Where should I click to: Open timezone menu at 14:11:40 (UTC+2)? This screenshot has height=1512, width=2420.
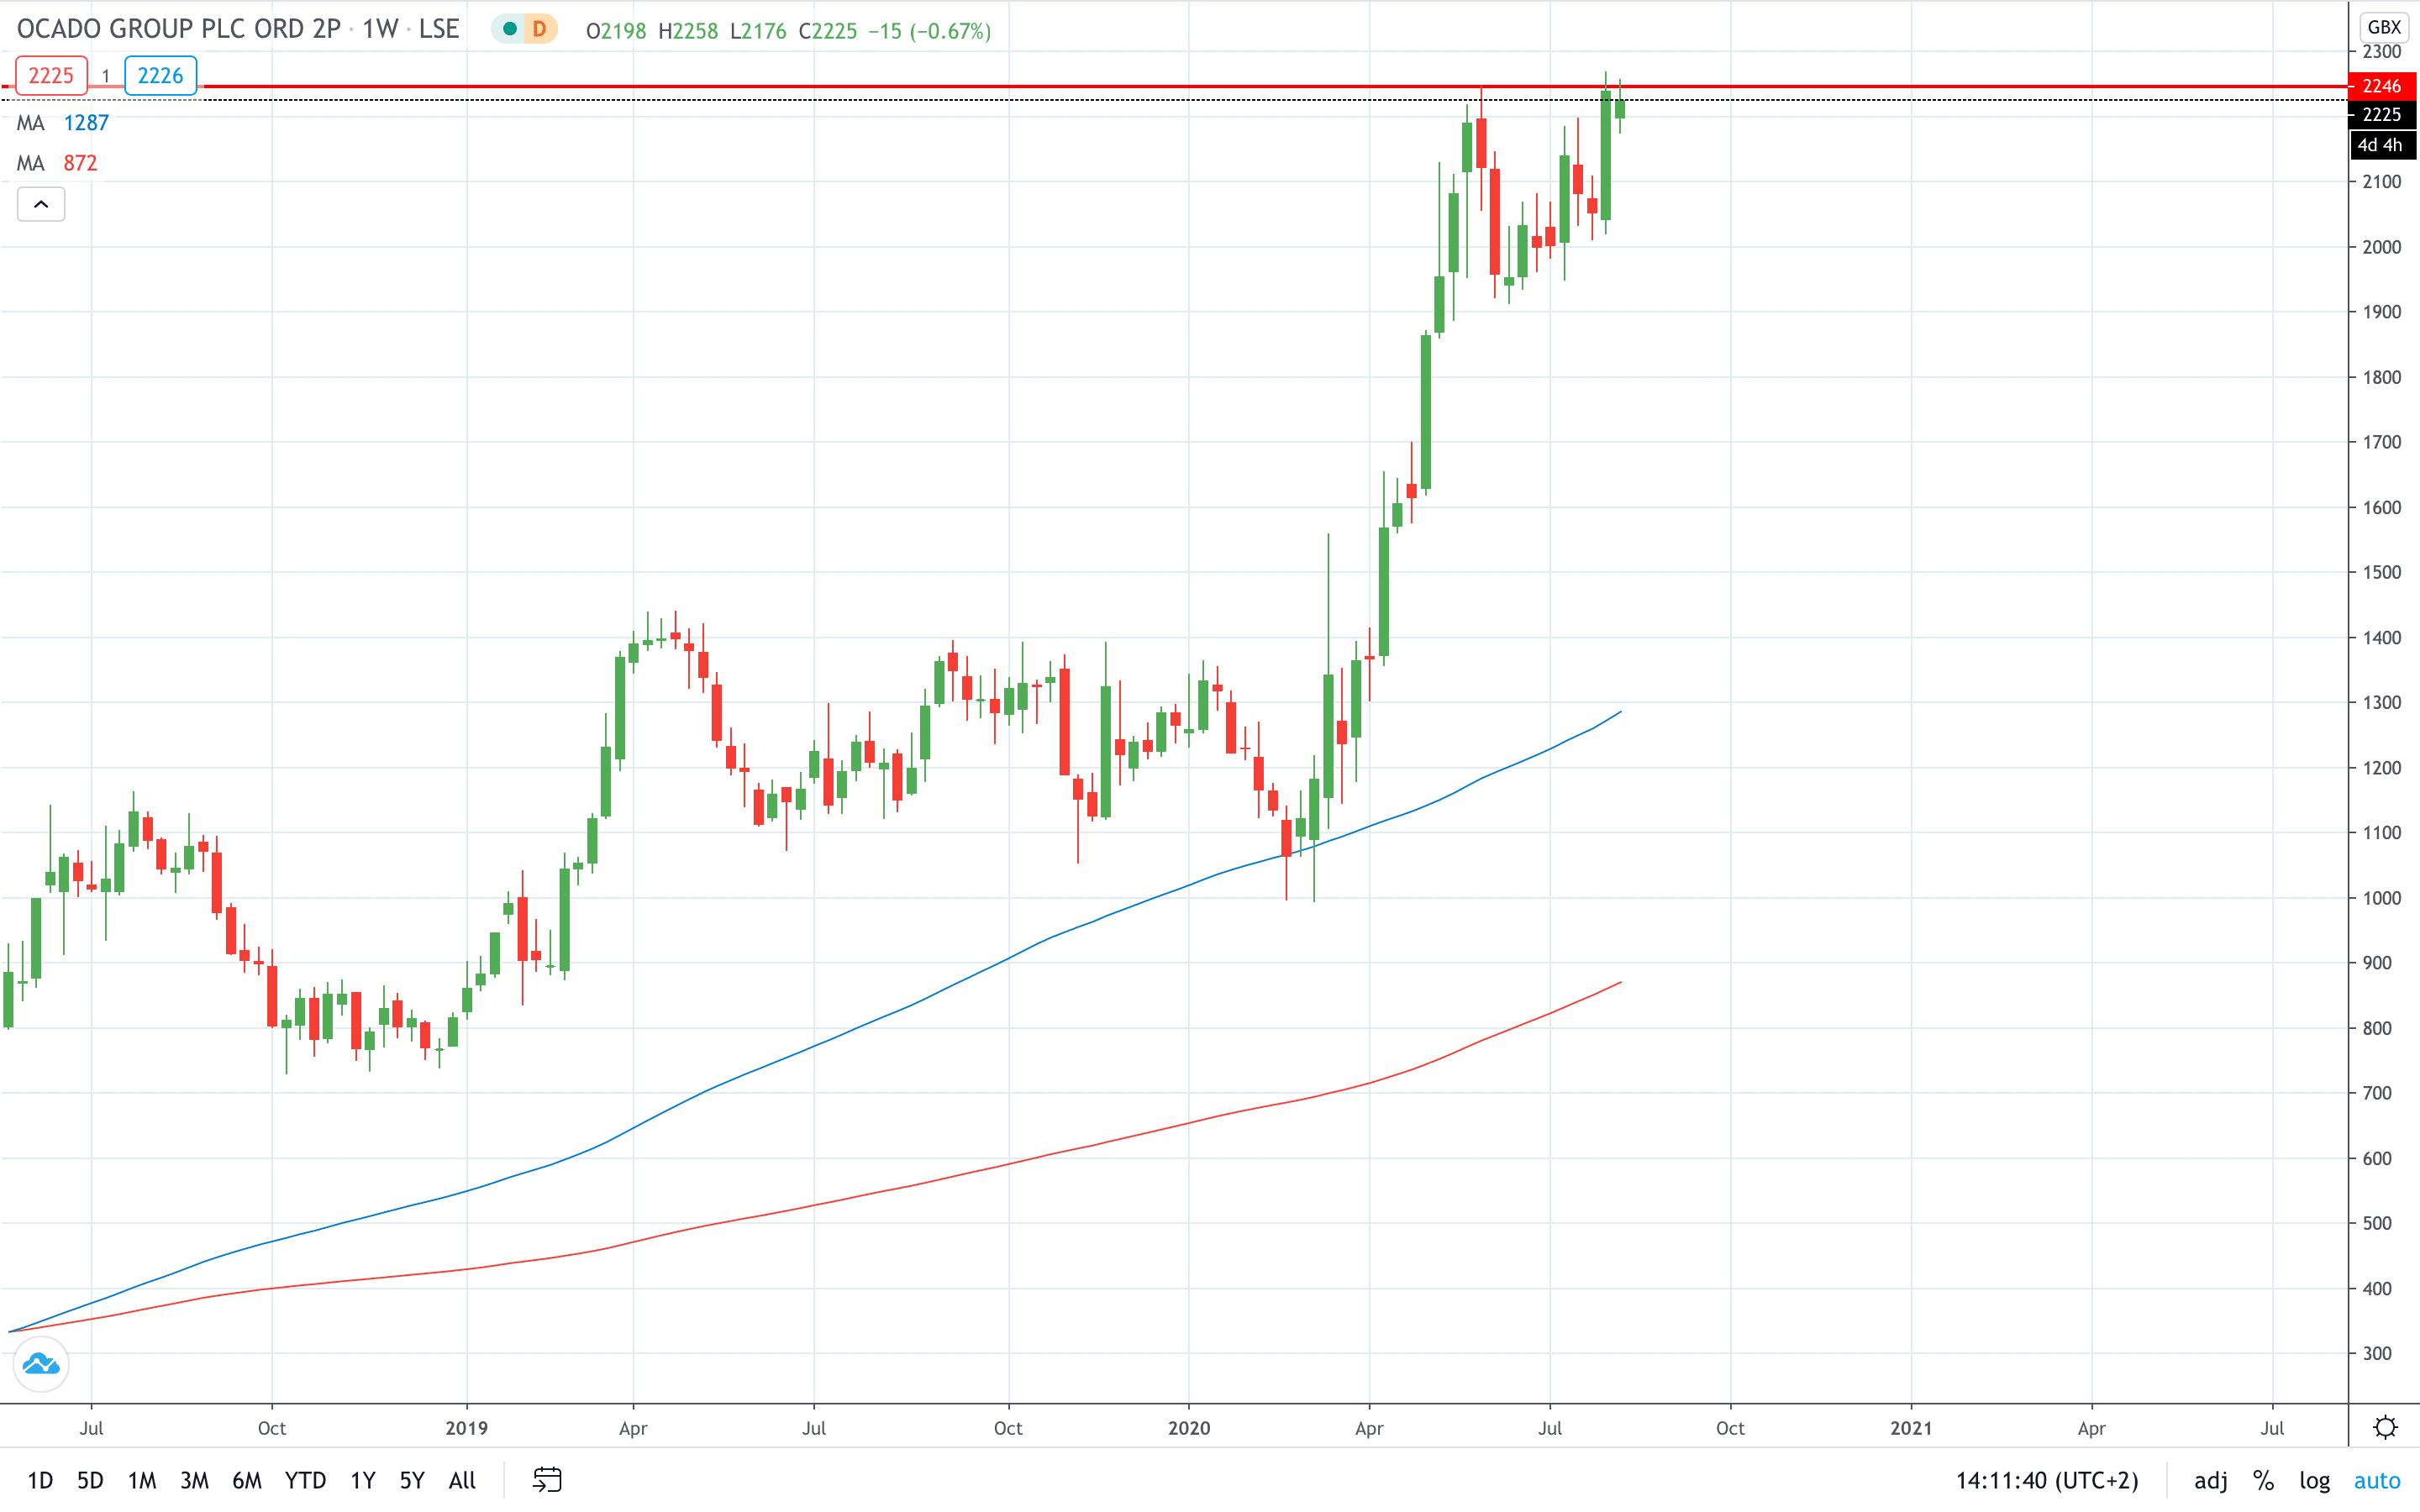pyautogui.click(x=2047, y=1480)
